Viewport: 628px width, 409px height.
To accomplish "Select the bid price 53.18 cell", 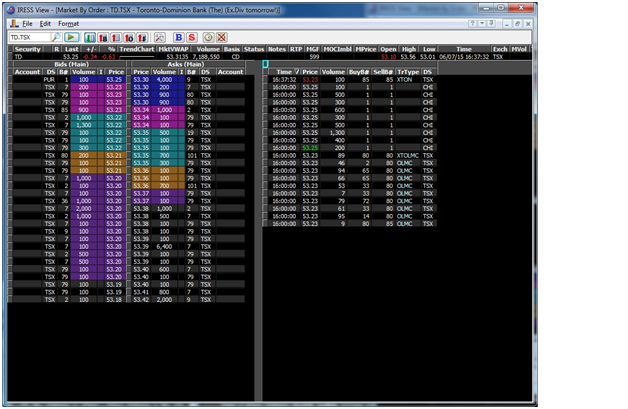I will [114, 300].
